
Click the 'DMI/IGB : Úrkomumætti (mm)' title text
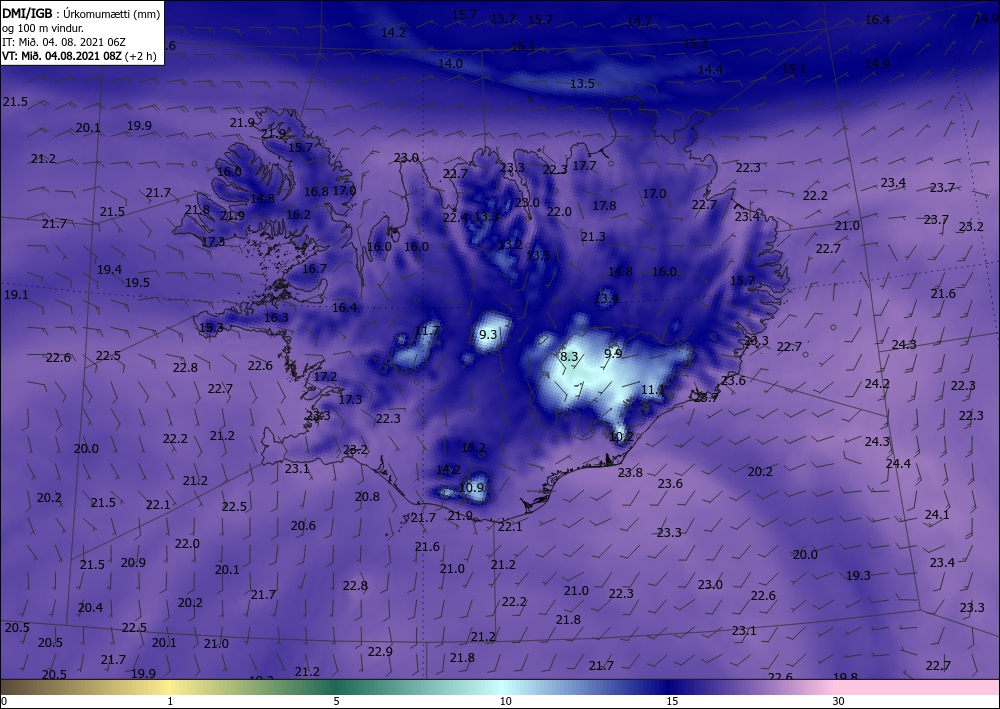point(81,14)
